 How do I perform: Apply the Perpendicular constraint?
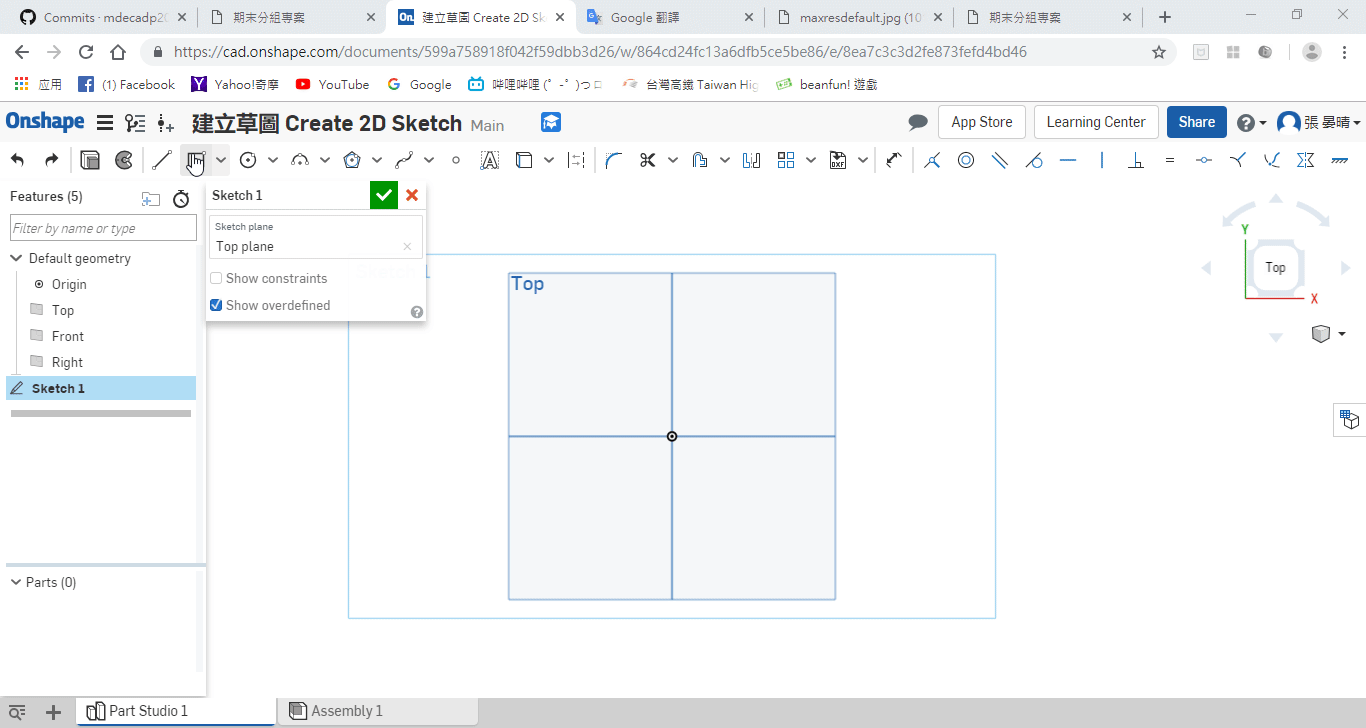click(x=1136, y=160)
